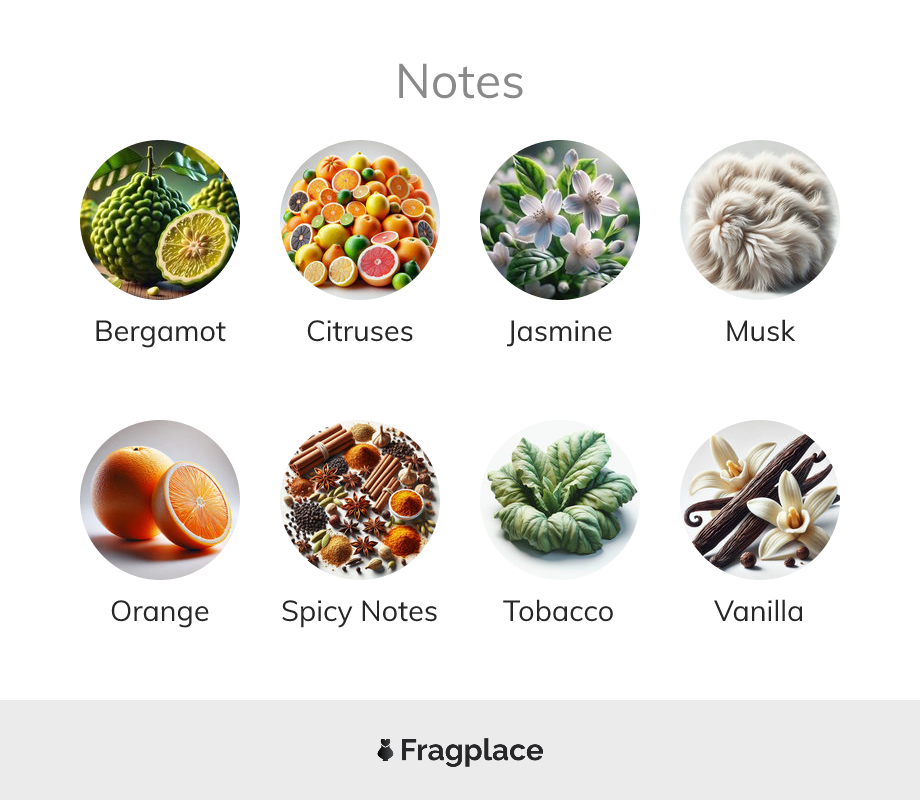Click the Citruses text label
Screen dimensions: 920x800
[360, 332]
